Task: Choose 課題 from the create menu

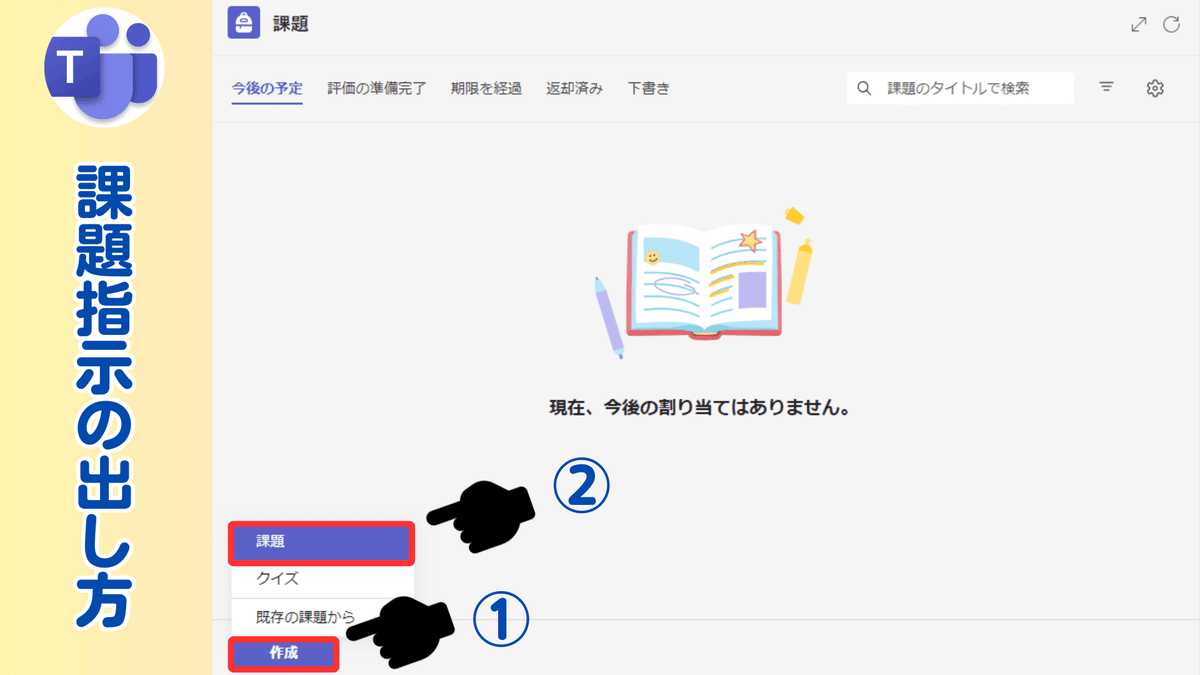Action: tap(322, 542)
